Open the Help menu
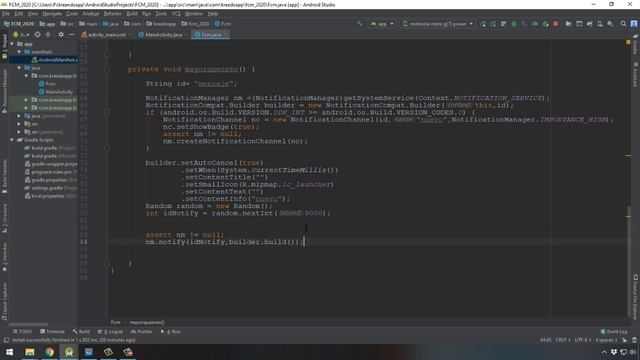This screenshot has height=360, width=640. click(213, 14)
